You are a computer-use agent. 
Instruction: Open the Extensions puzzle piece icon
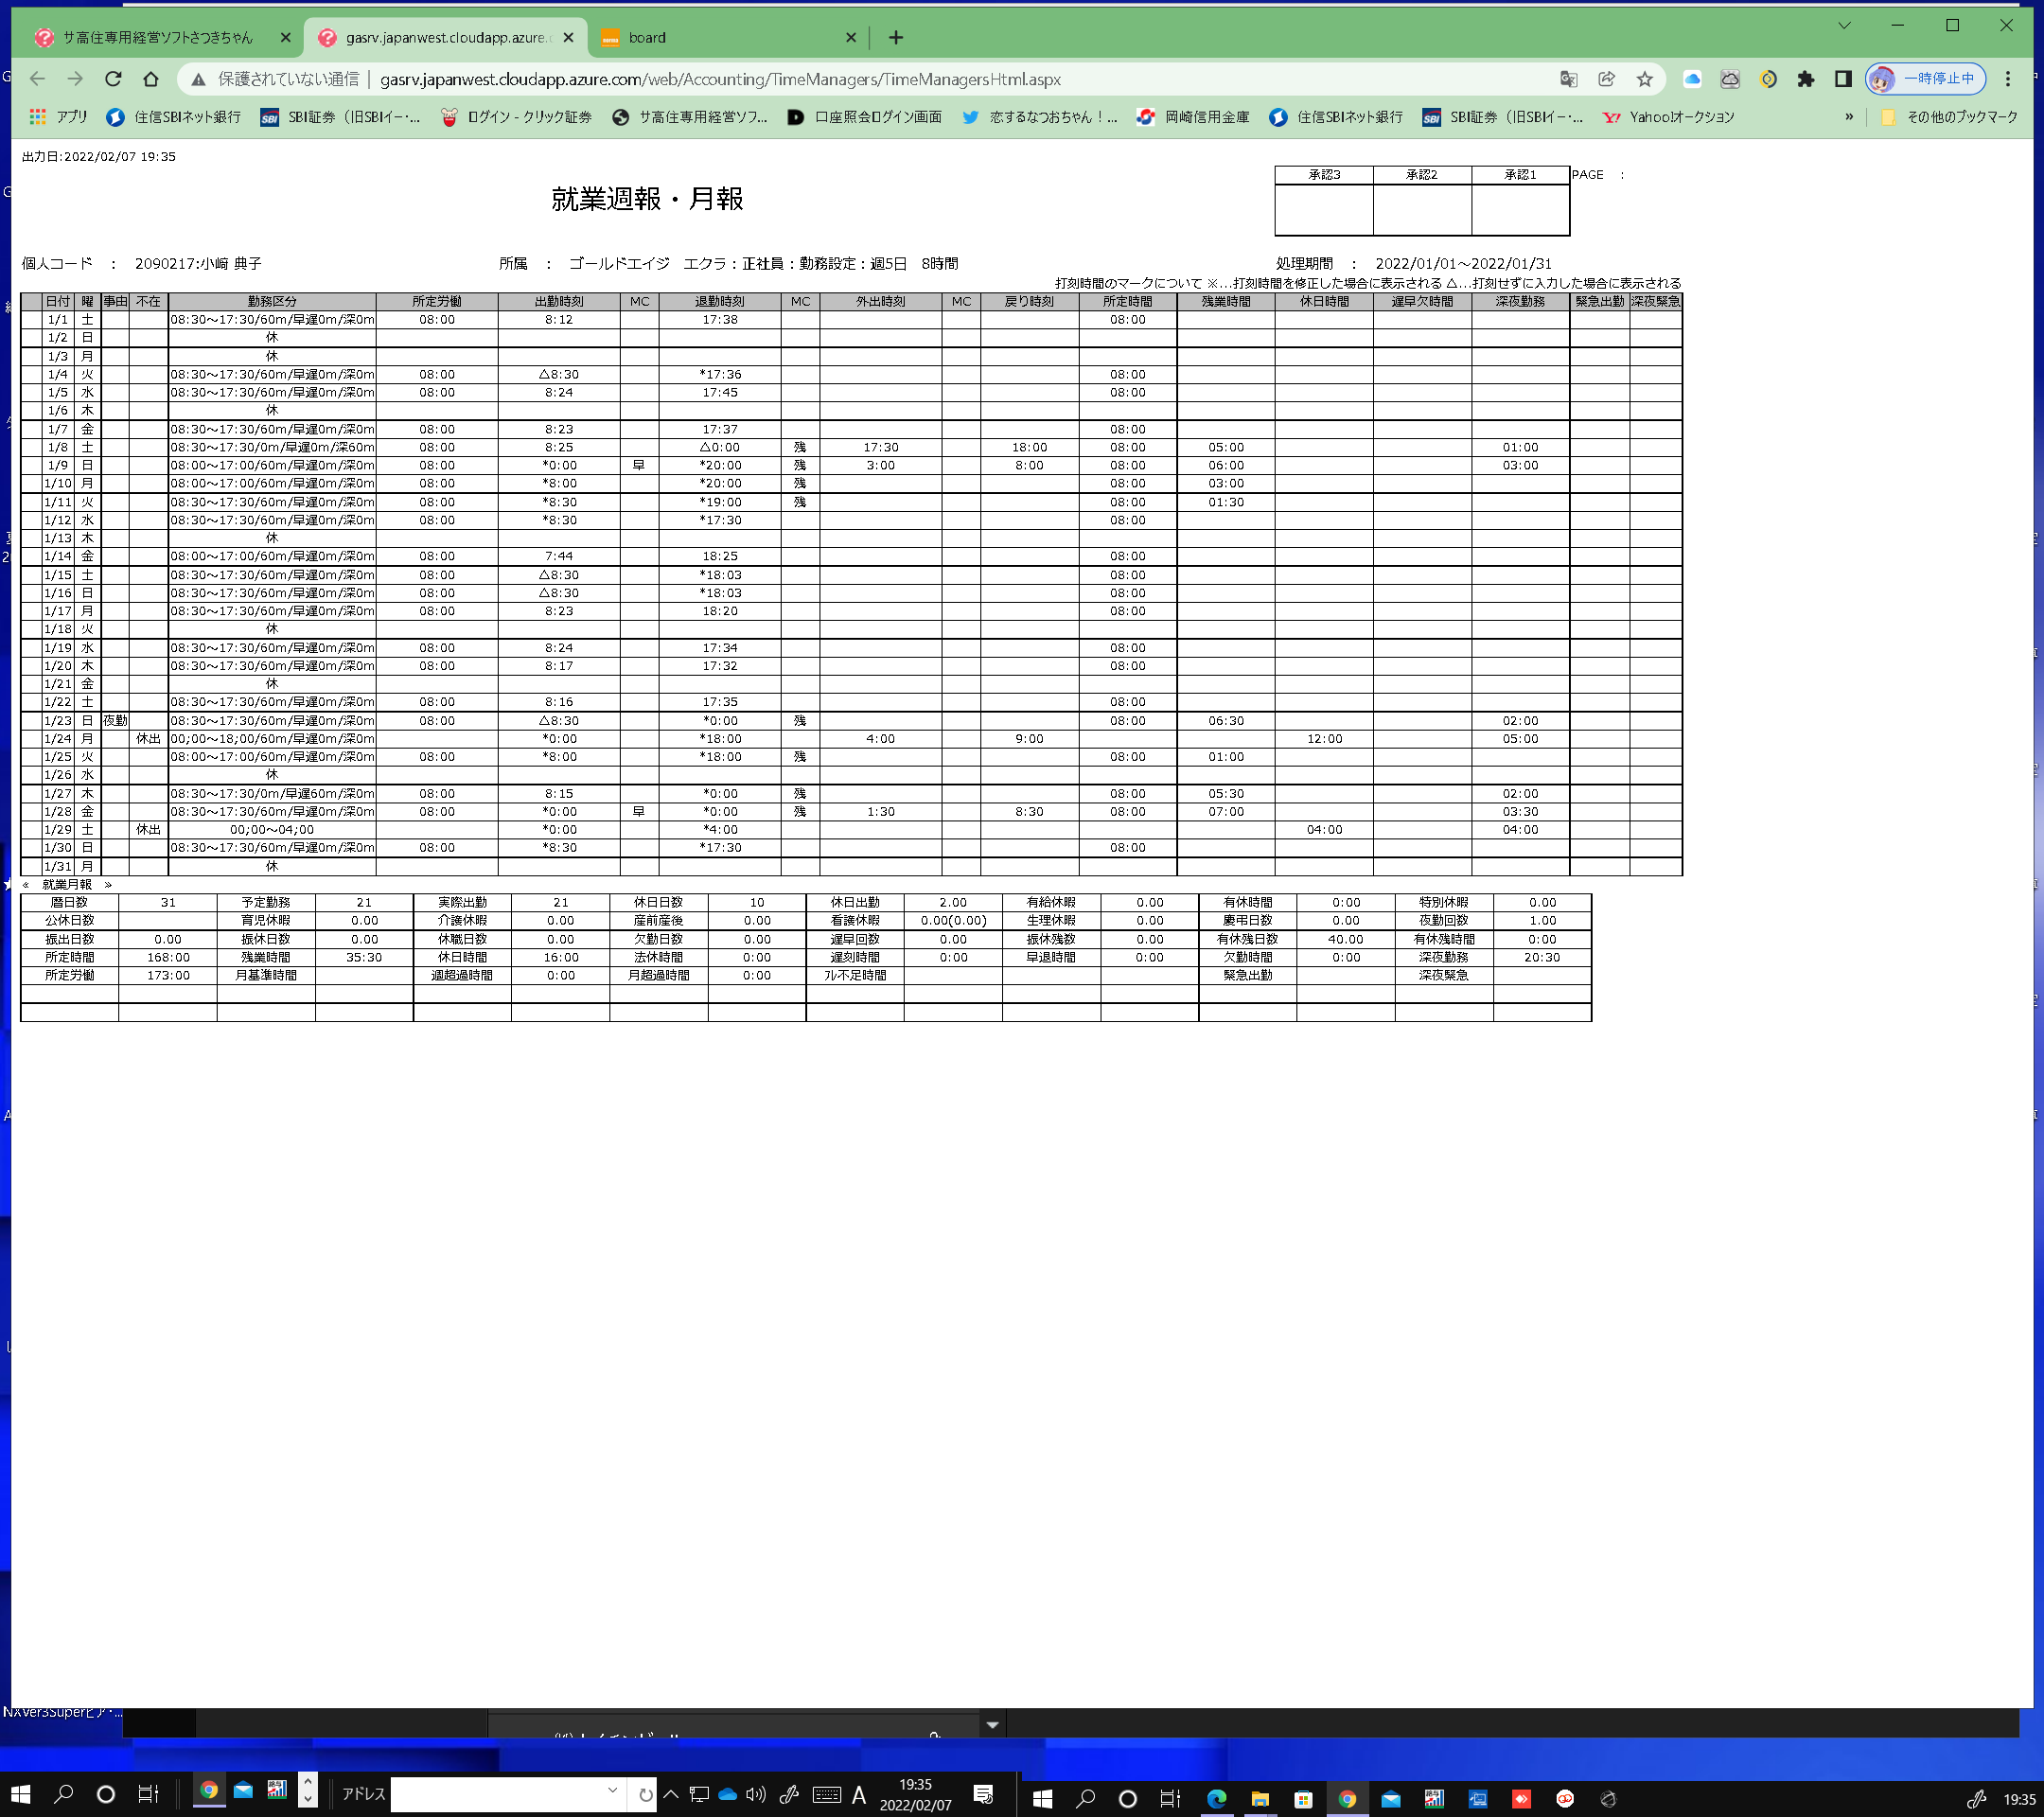(x=1805, y=79)
